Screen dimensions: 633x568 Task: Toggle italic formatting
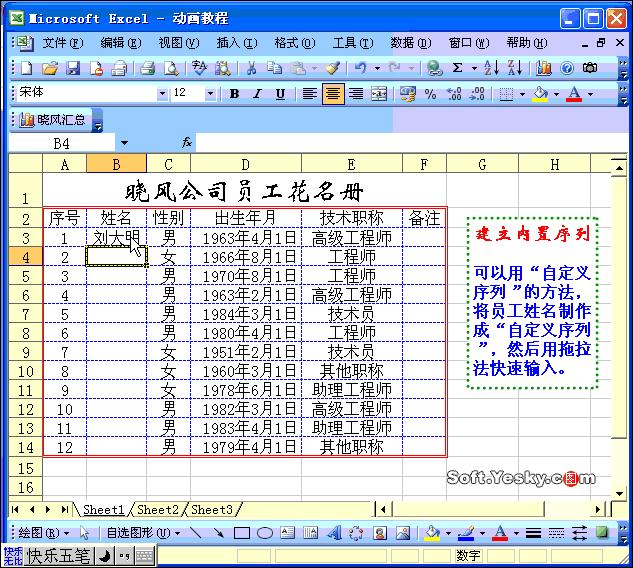click(257, 94)
